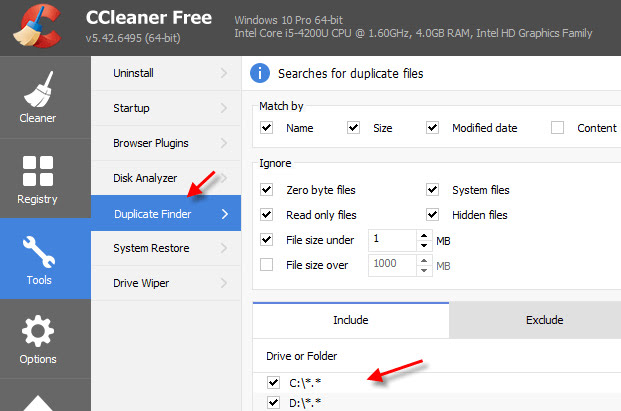Open the Cleaner section broom icon
621x411 pixels.
(38, 89)
